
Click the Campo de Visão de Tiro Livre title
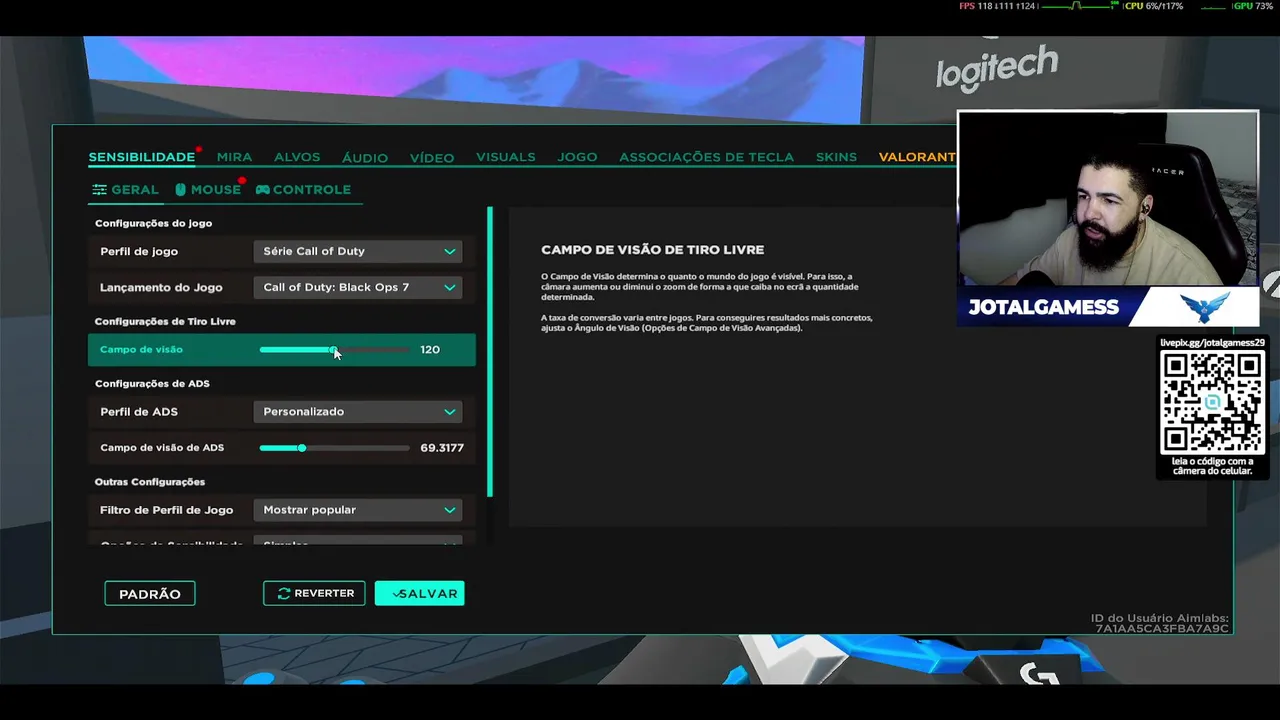pyautogui.click(x=652, y=250)
